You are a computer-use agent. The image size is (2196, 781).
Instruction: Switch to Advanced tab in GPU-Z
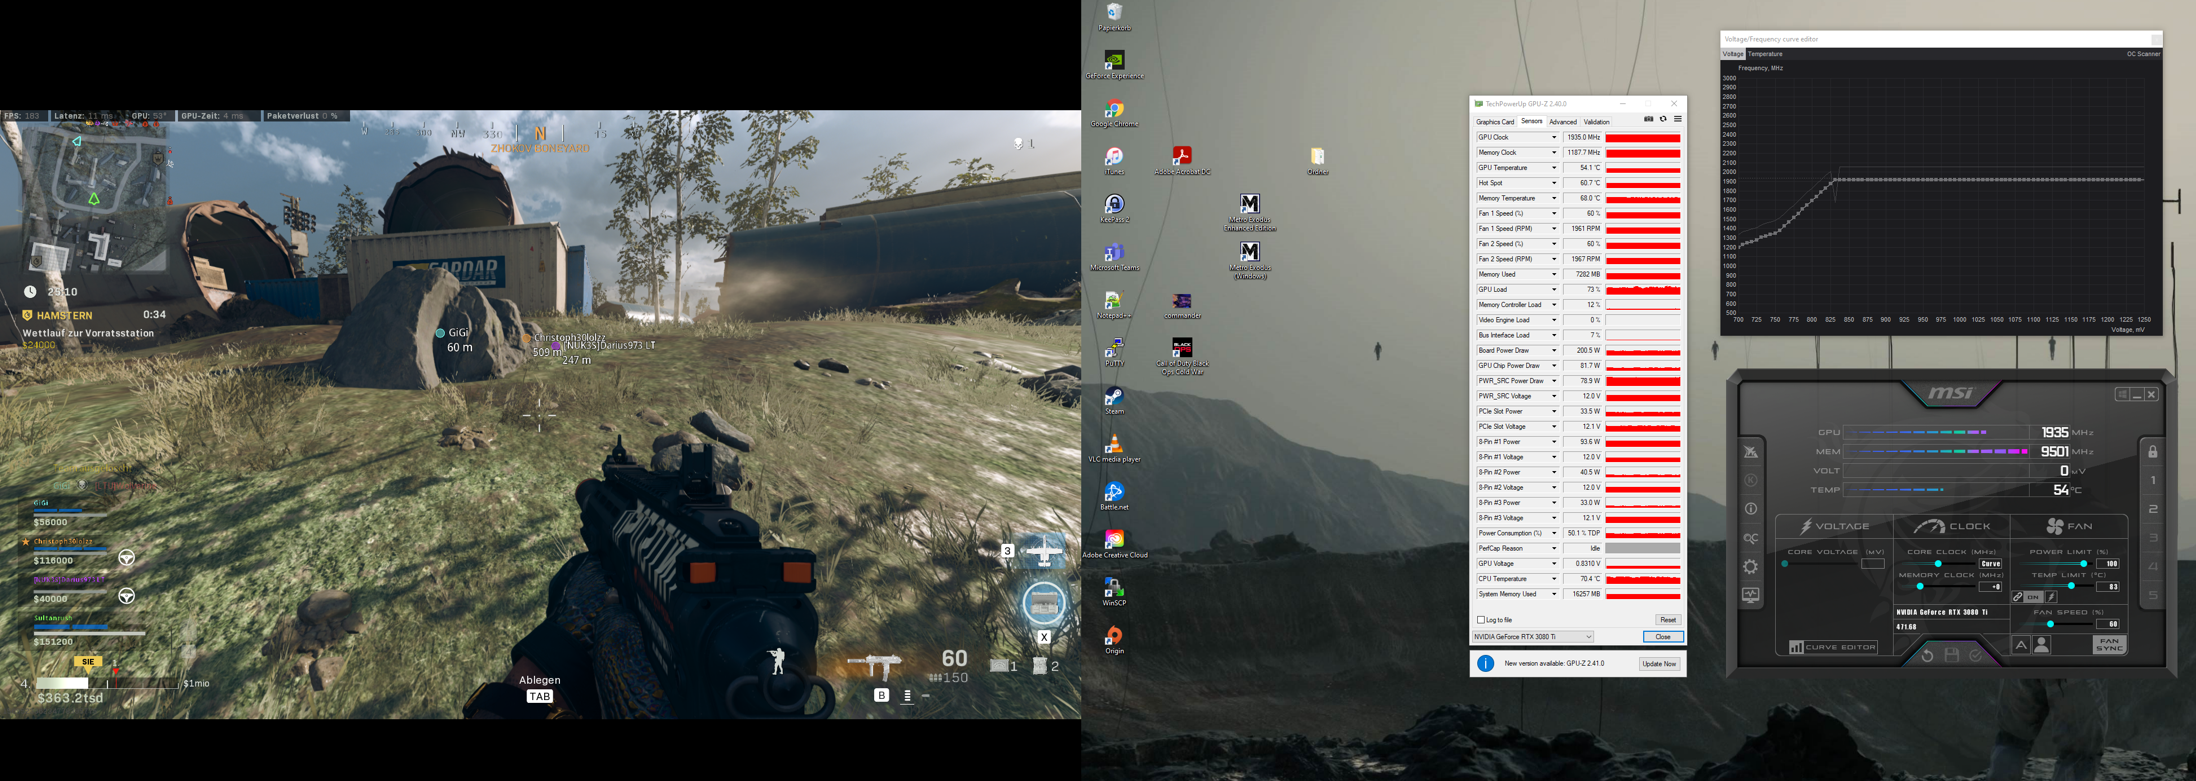tap(1563, 122)
